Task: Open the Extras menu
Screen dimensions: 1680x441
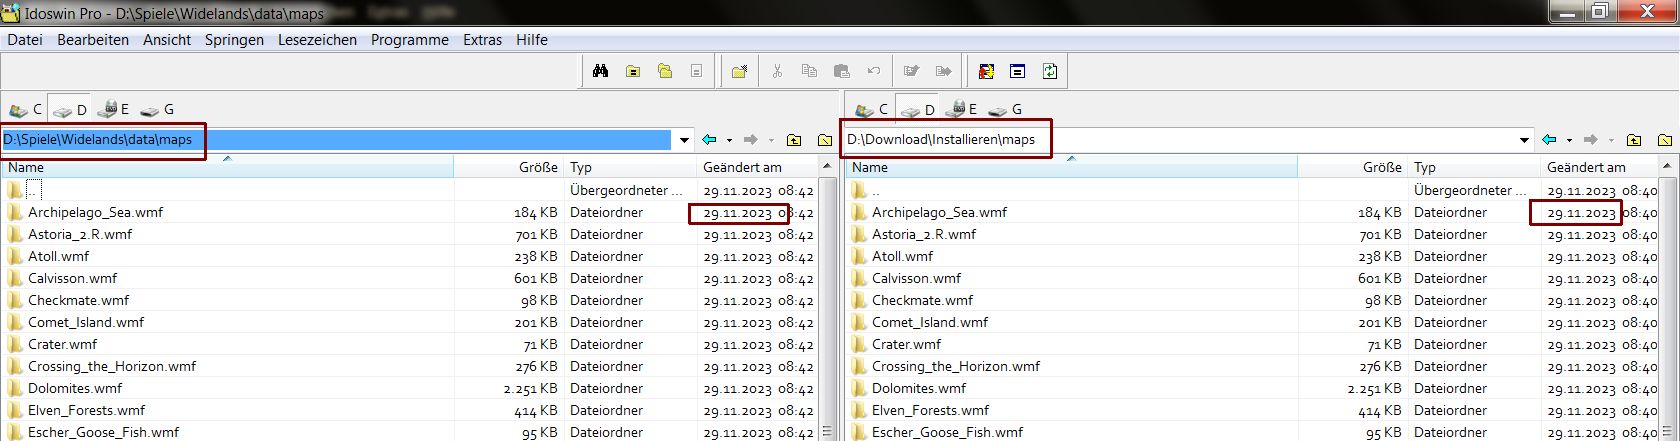Action: tap(482, 40)
